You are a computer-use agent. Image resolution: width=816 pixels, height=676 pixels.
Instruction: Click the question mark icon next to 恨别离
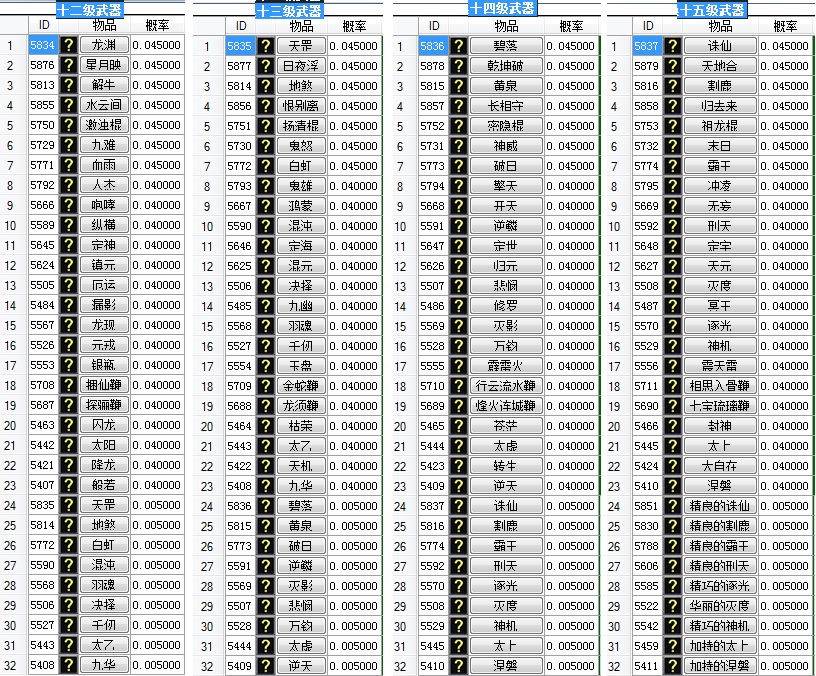[265, 106]
